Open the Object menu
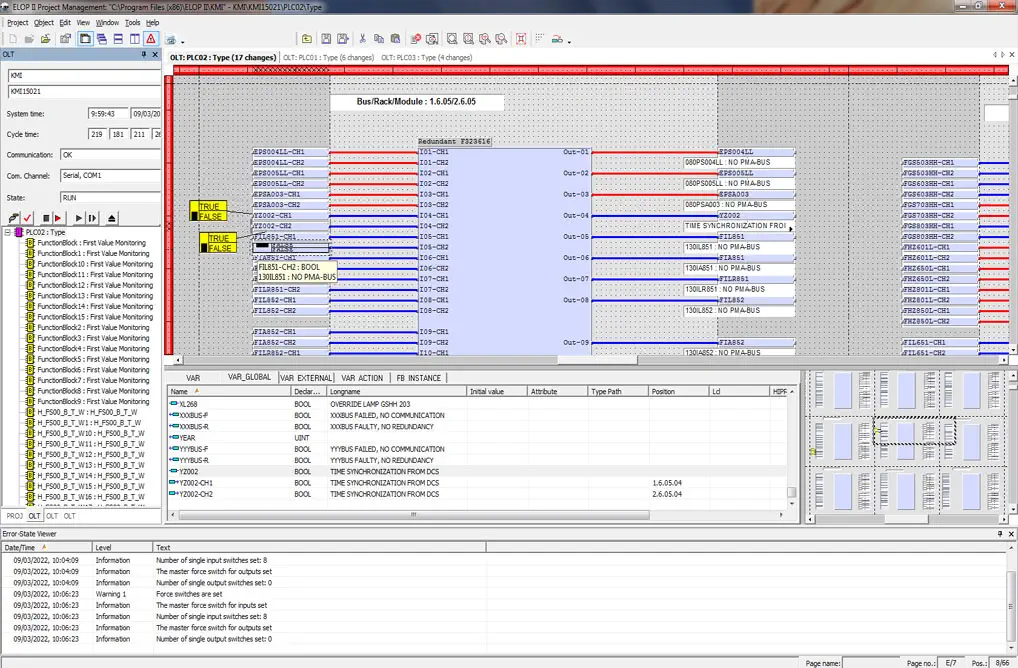The image size is (1018, 668). click(x=44, y=22)
